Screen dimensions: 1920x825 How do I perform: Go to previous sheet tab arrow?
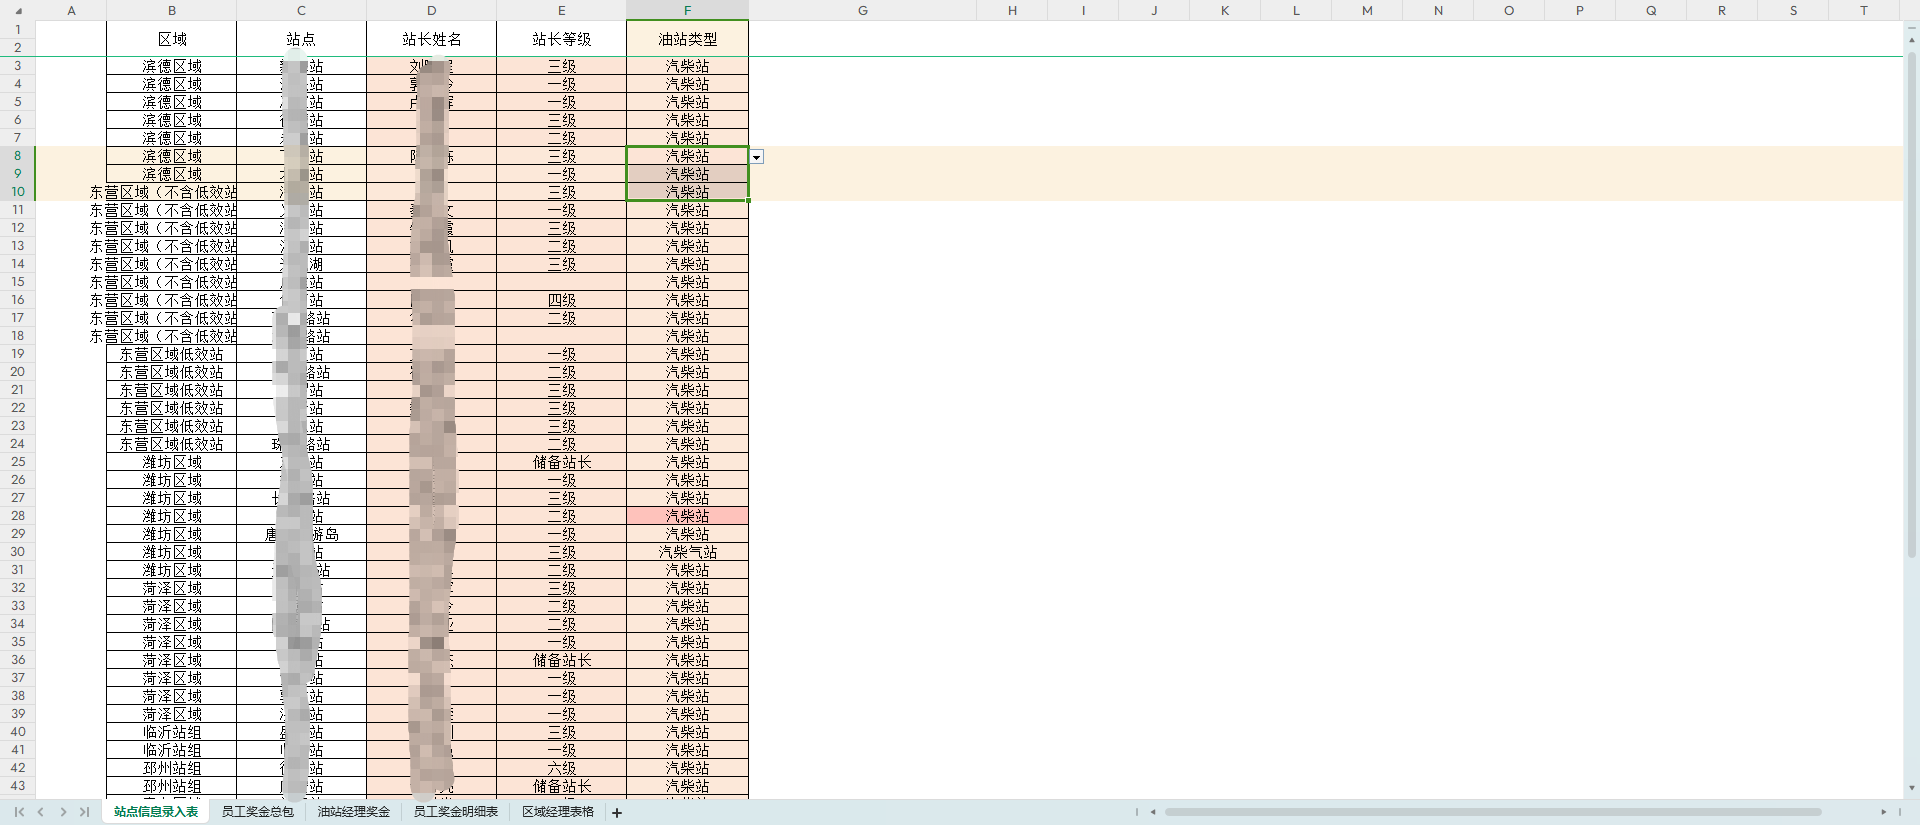pyautogui.click(x=41, y=812)
